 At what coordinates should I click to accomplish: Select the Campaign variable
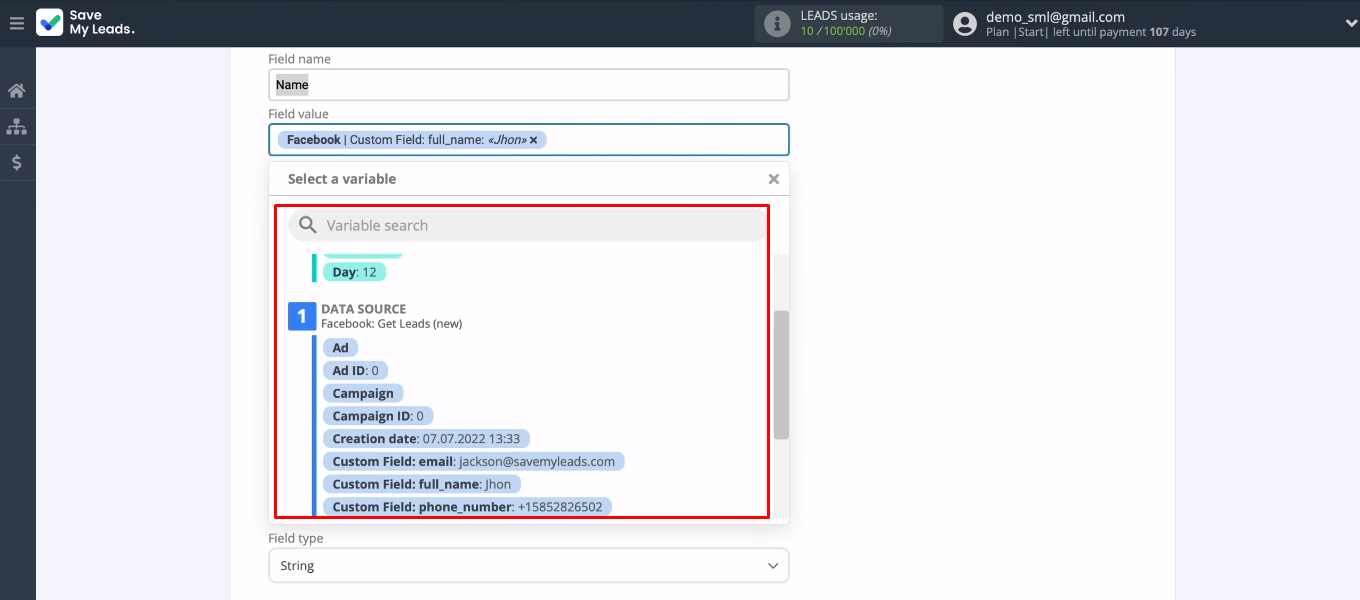click(x=363, y=394)
